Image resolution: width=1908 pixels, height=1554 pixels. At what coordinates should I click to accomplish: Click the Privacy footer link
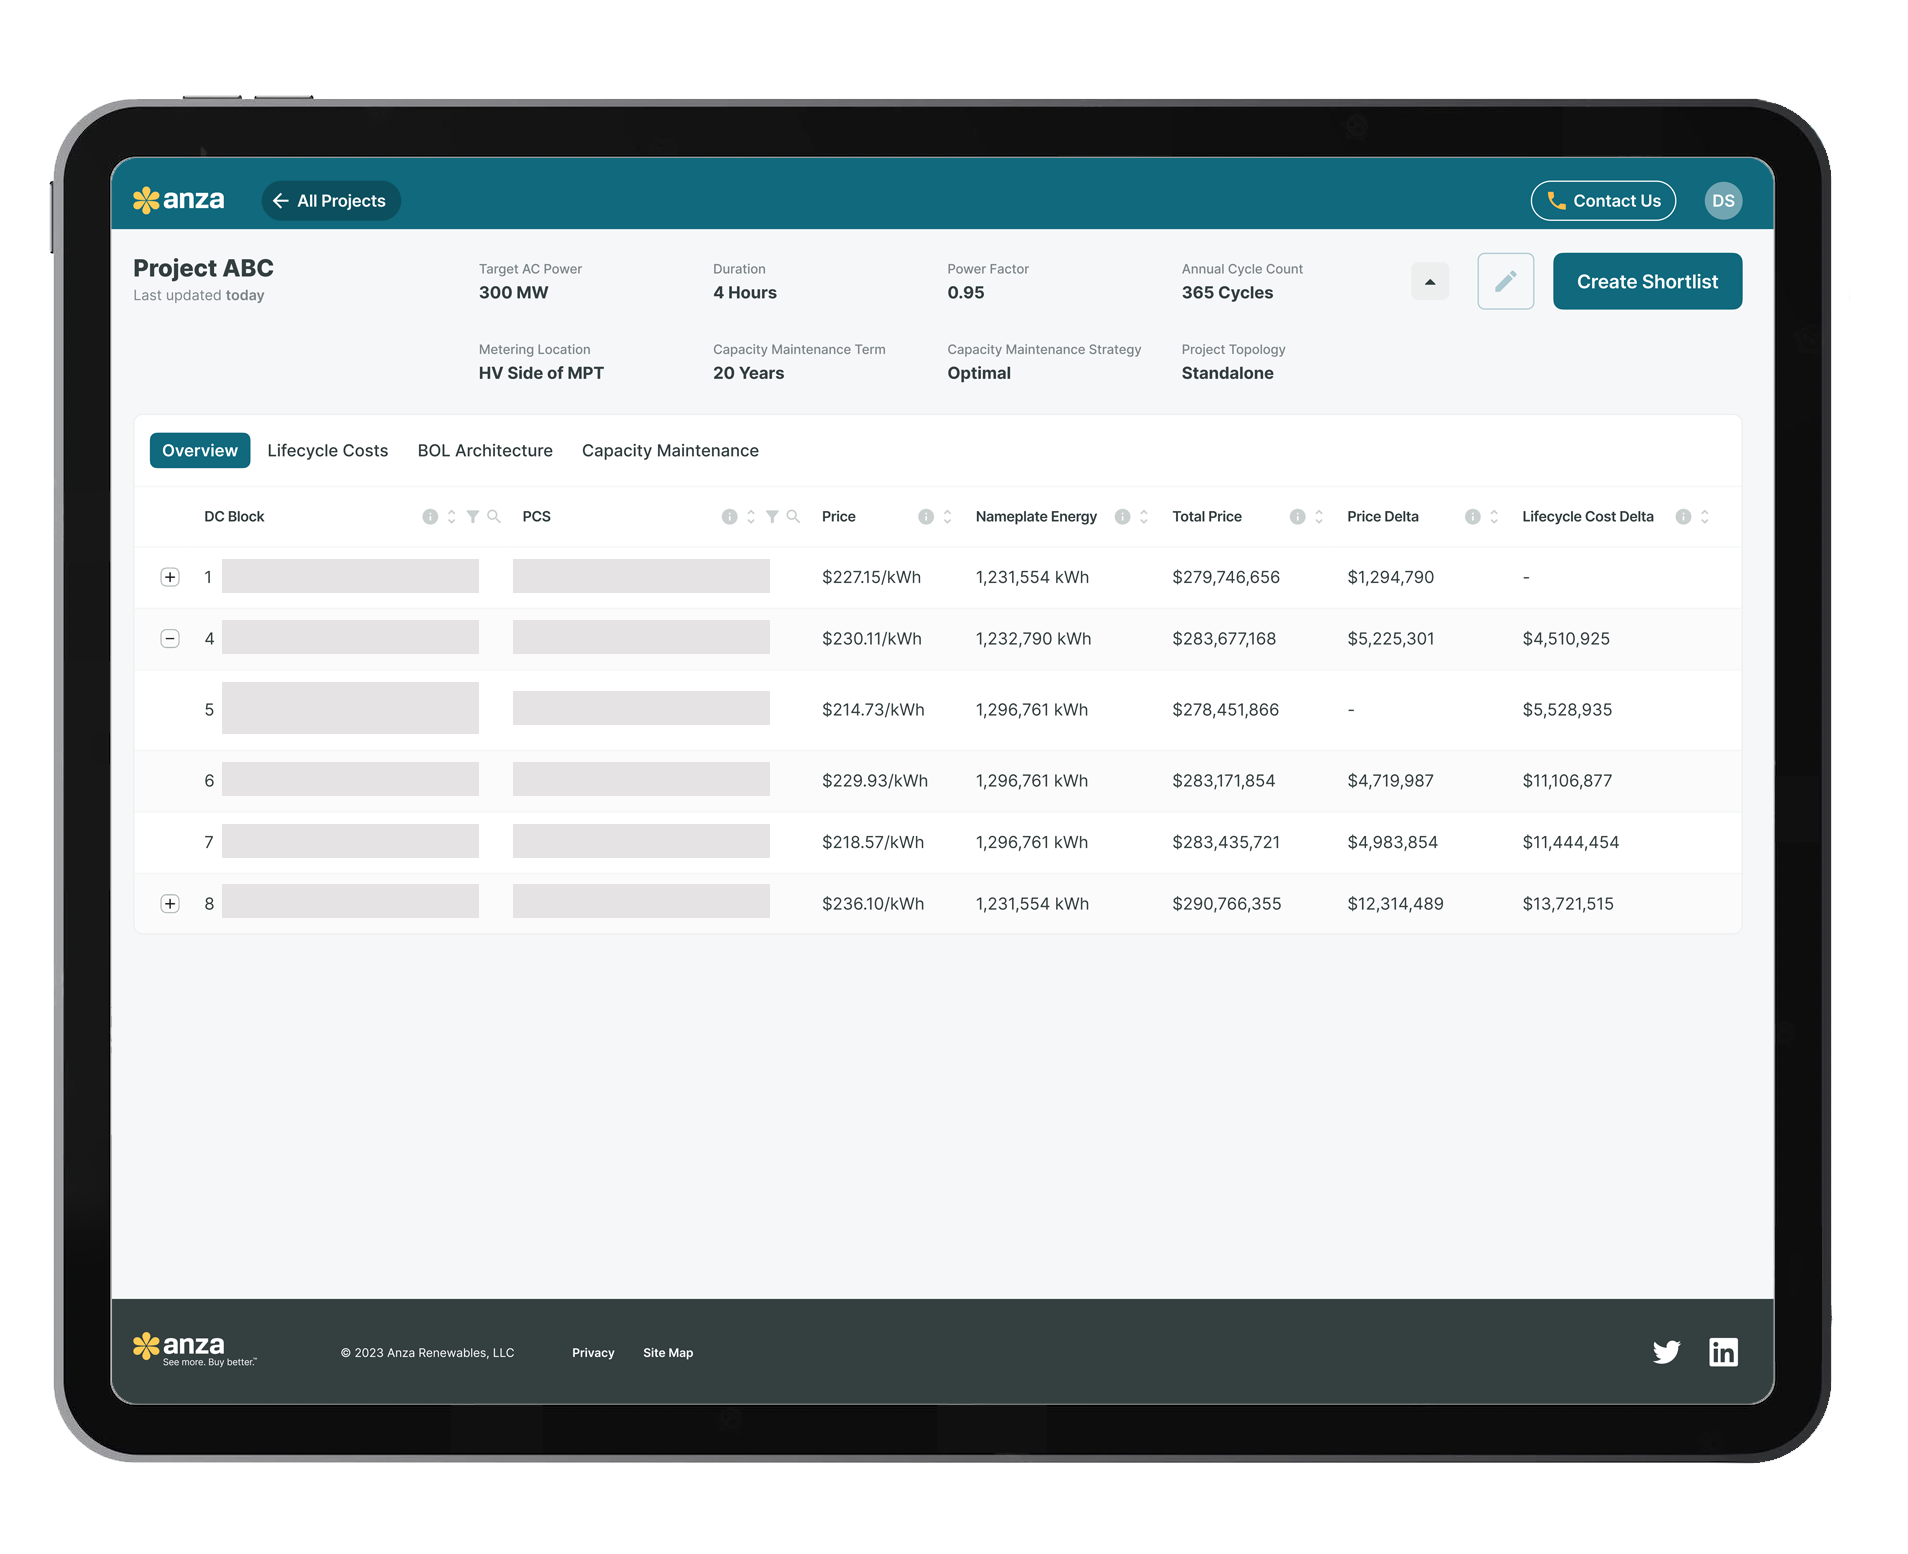click(593, 1353)
